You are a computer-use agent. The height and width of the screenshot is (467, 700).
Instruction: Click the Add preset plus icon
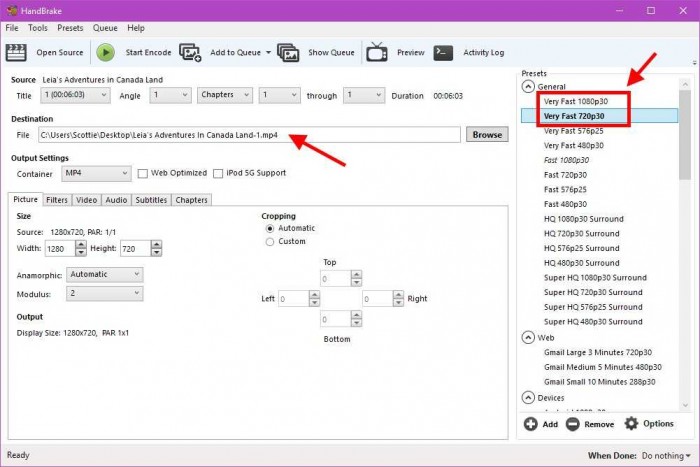tap(530, 424)
